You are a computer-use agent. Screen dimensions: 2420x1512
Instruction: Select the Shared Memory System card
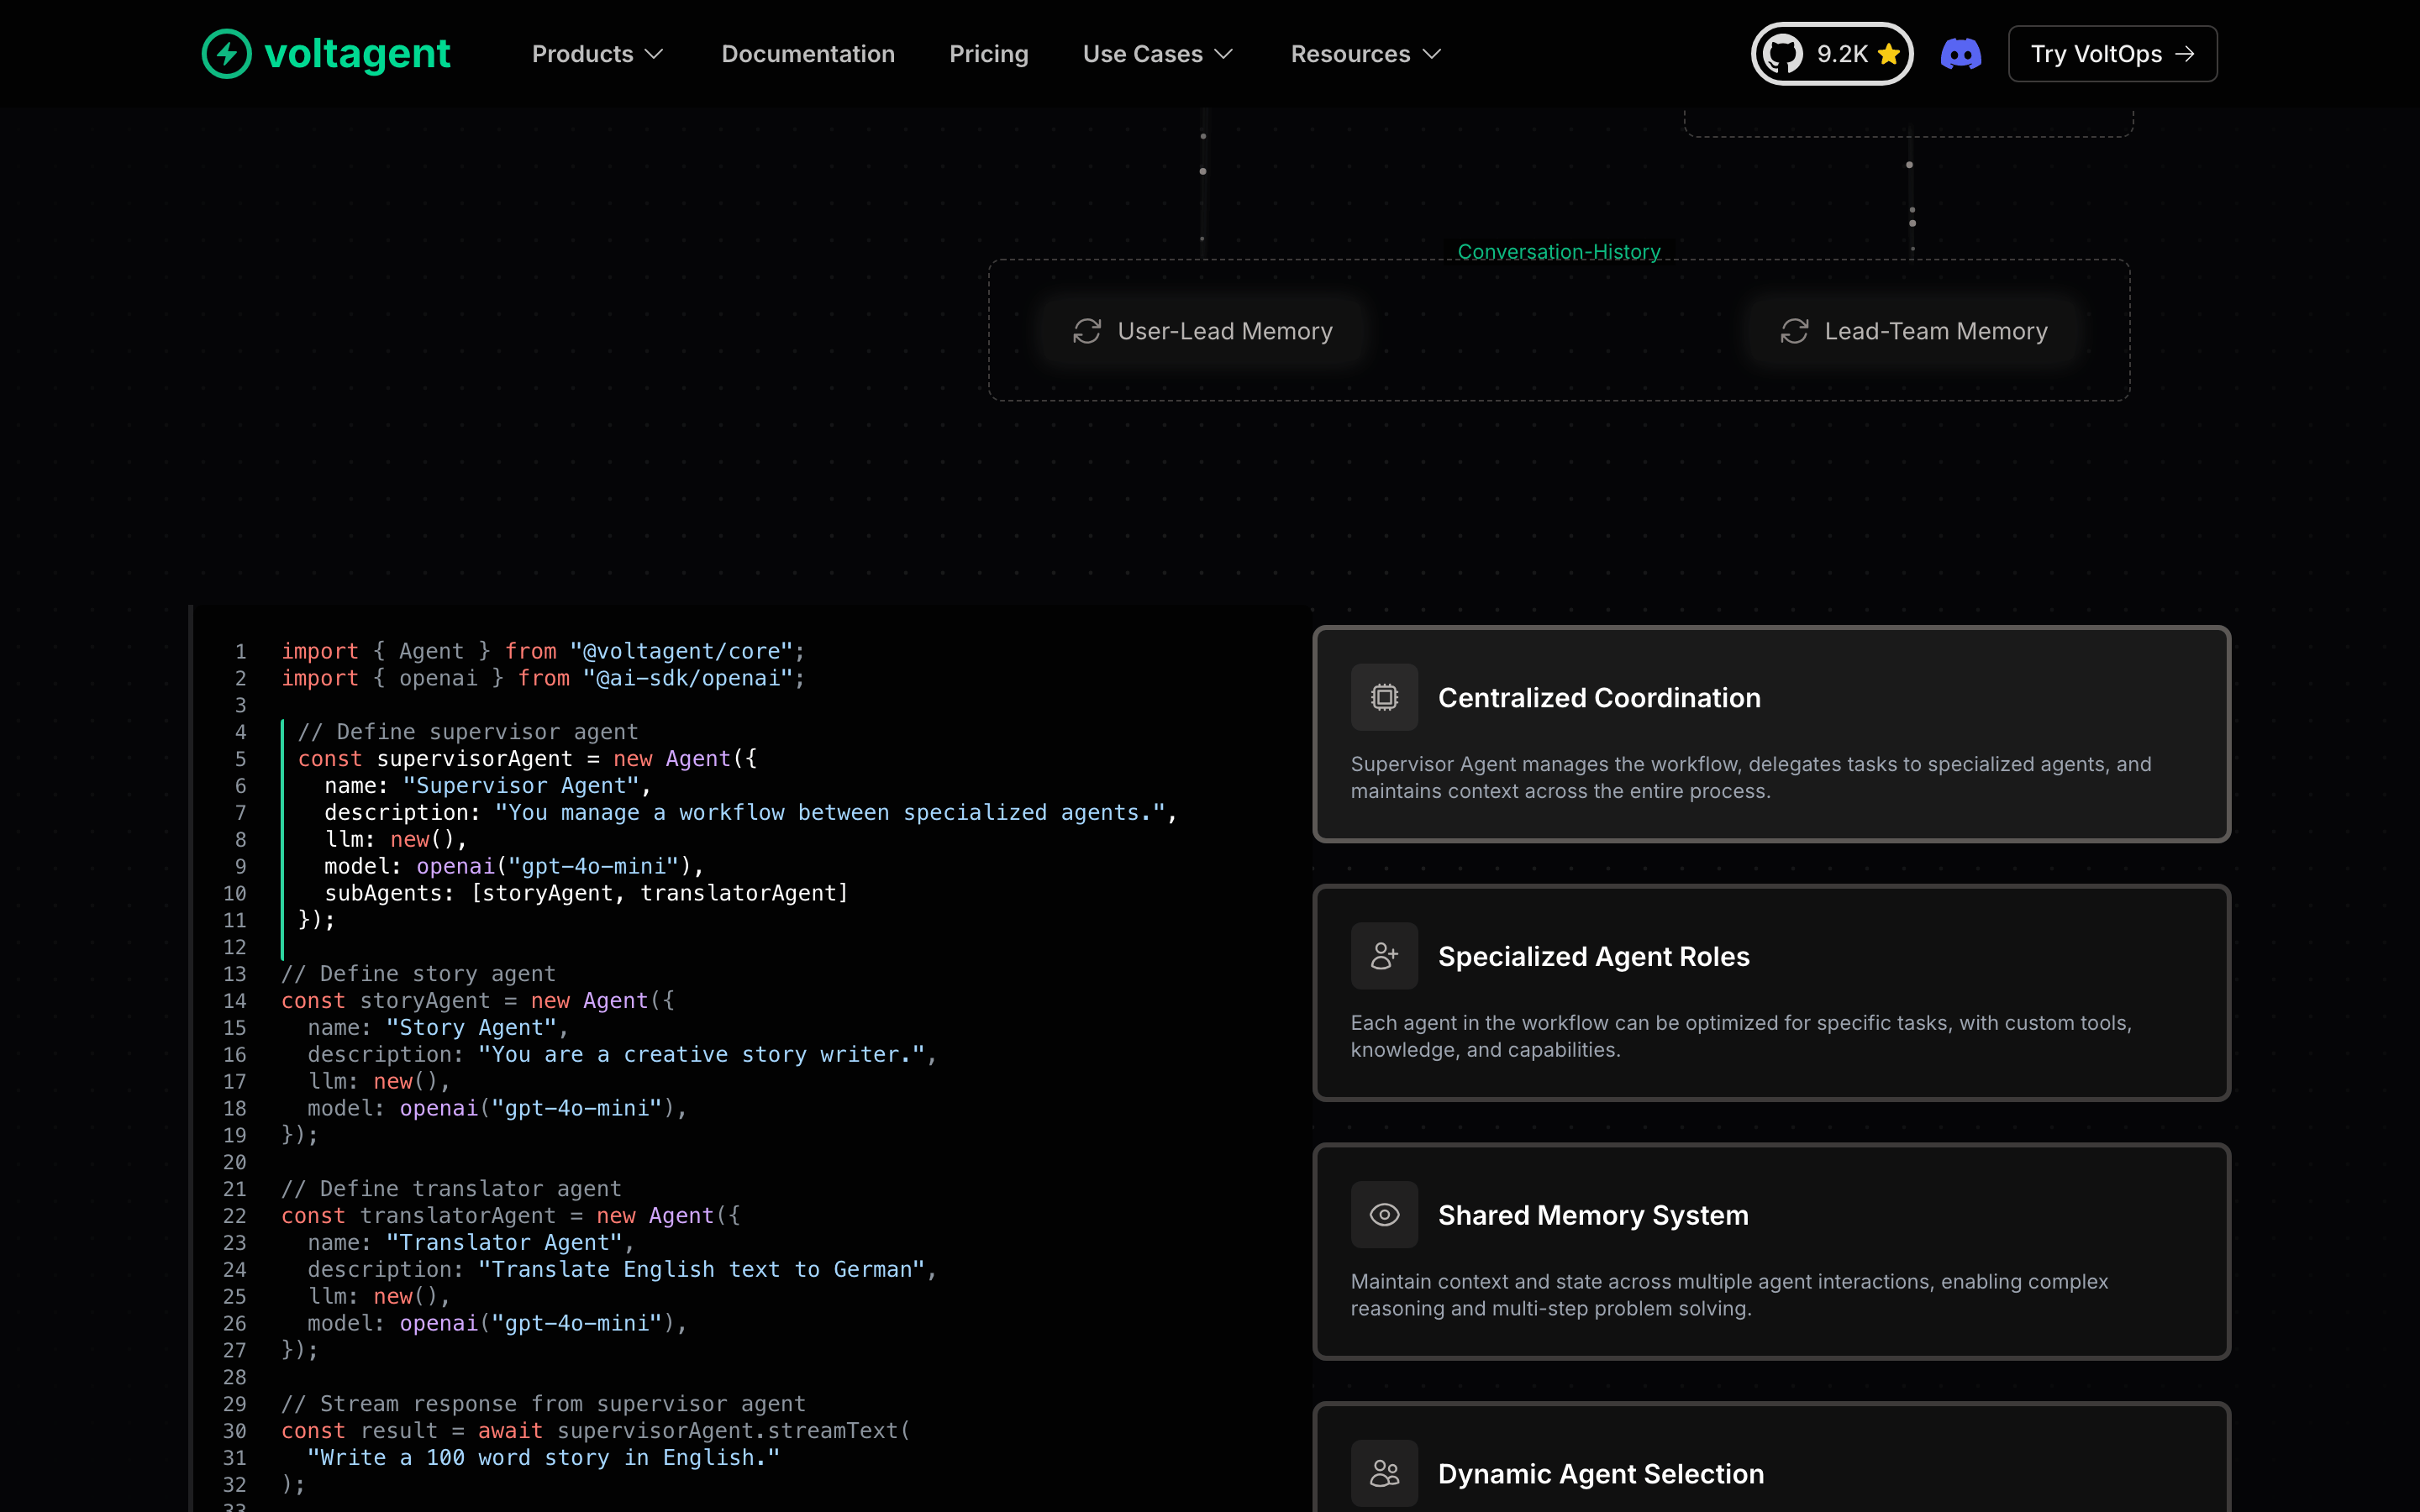[1771, 1251]
